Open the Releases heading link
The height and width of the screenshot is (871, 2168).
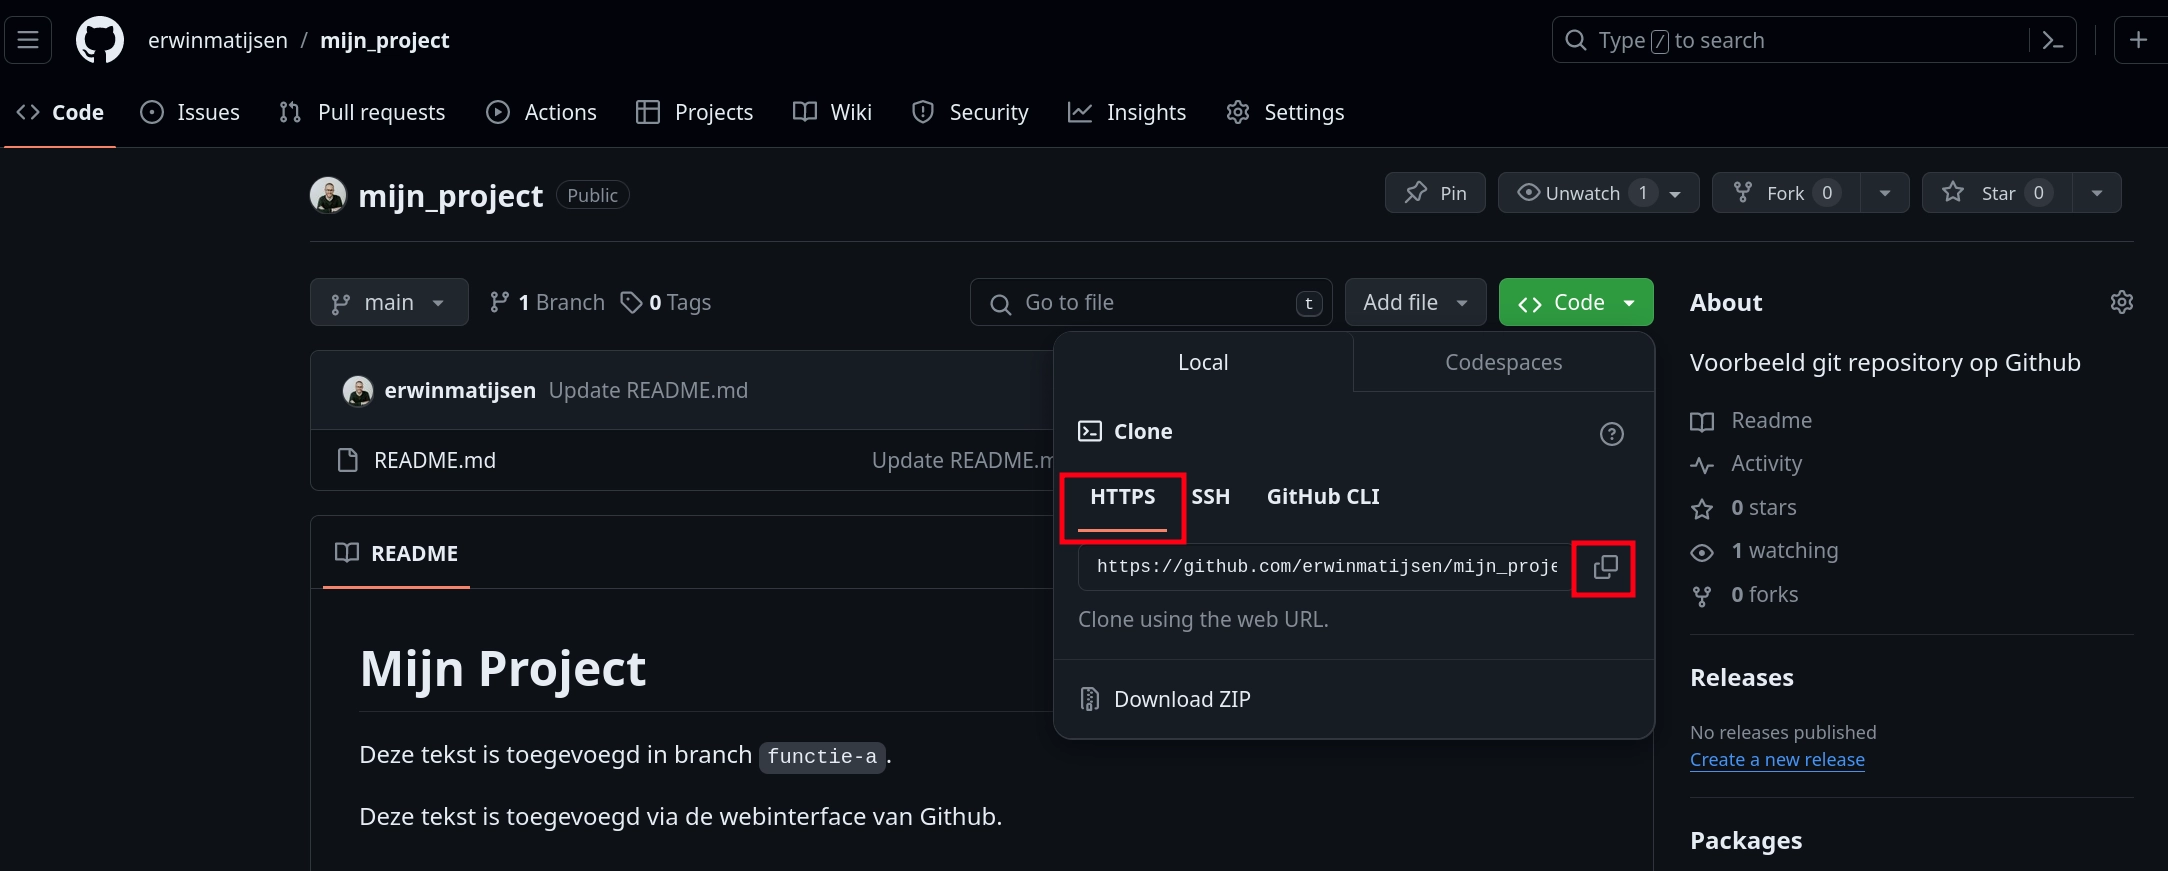[1742, 678]
